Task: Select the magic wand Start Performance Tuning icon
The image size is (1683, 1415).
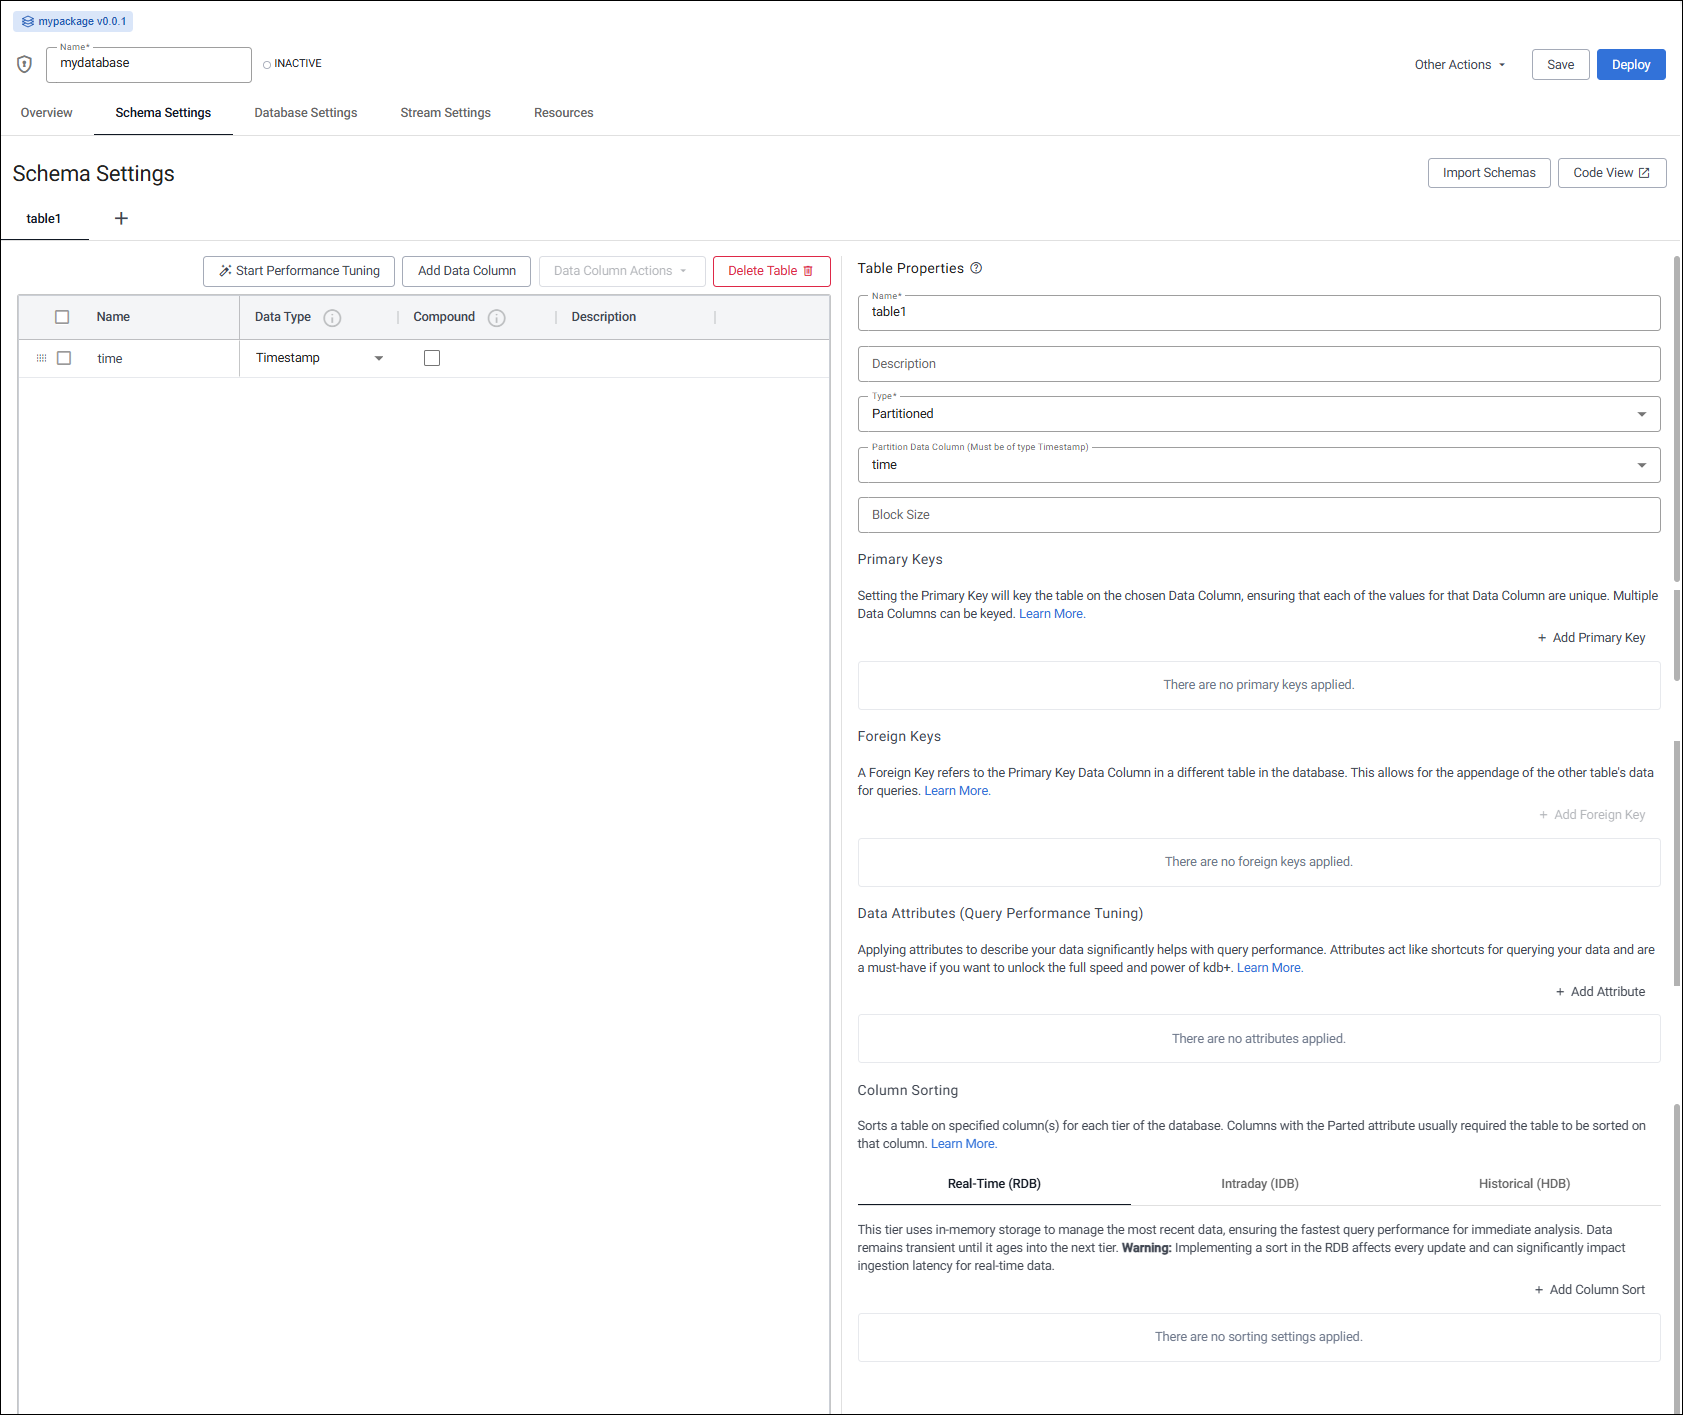Action: [224, 270]
